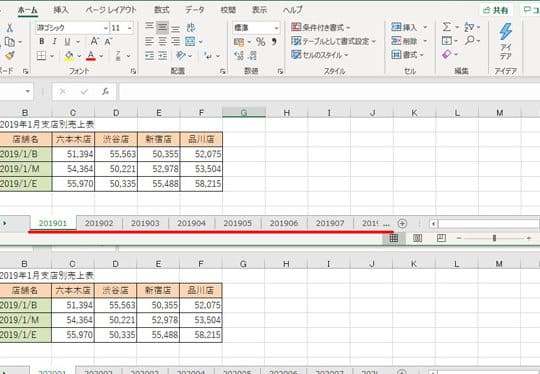Open the 挿入 ribbon tab
Screen dimensions: 540x374
[61, 10]
